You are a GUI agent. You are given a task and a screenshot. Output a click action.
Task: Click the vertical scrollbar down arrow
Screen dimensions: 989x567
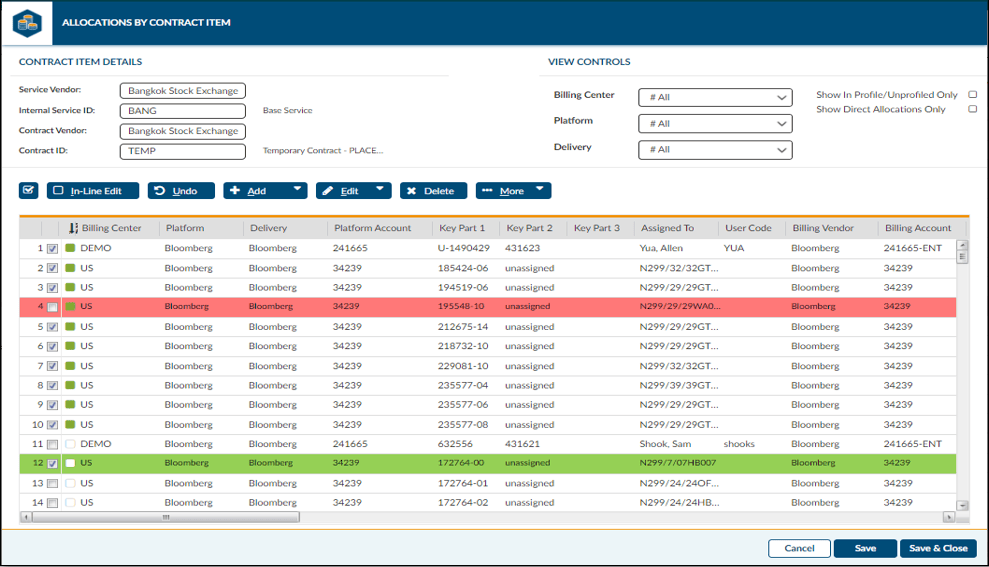tap(962, 505)
